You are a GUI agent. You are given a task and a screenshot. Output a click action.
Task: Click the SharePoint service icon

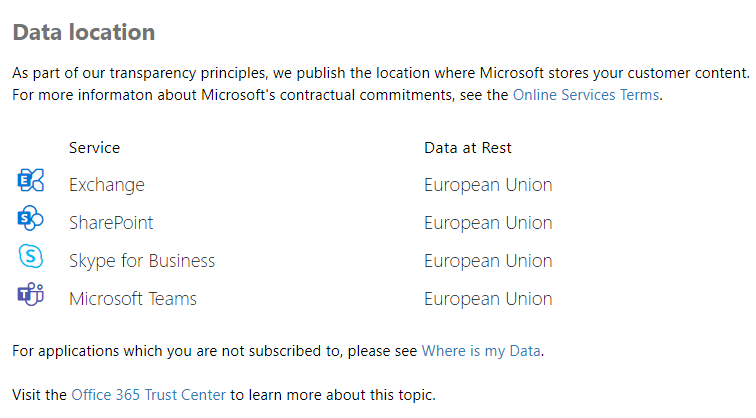(x=31, y=218)
